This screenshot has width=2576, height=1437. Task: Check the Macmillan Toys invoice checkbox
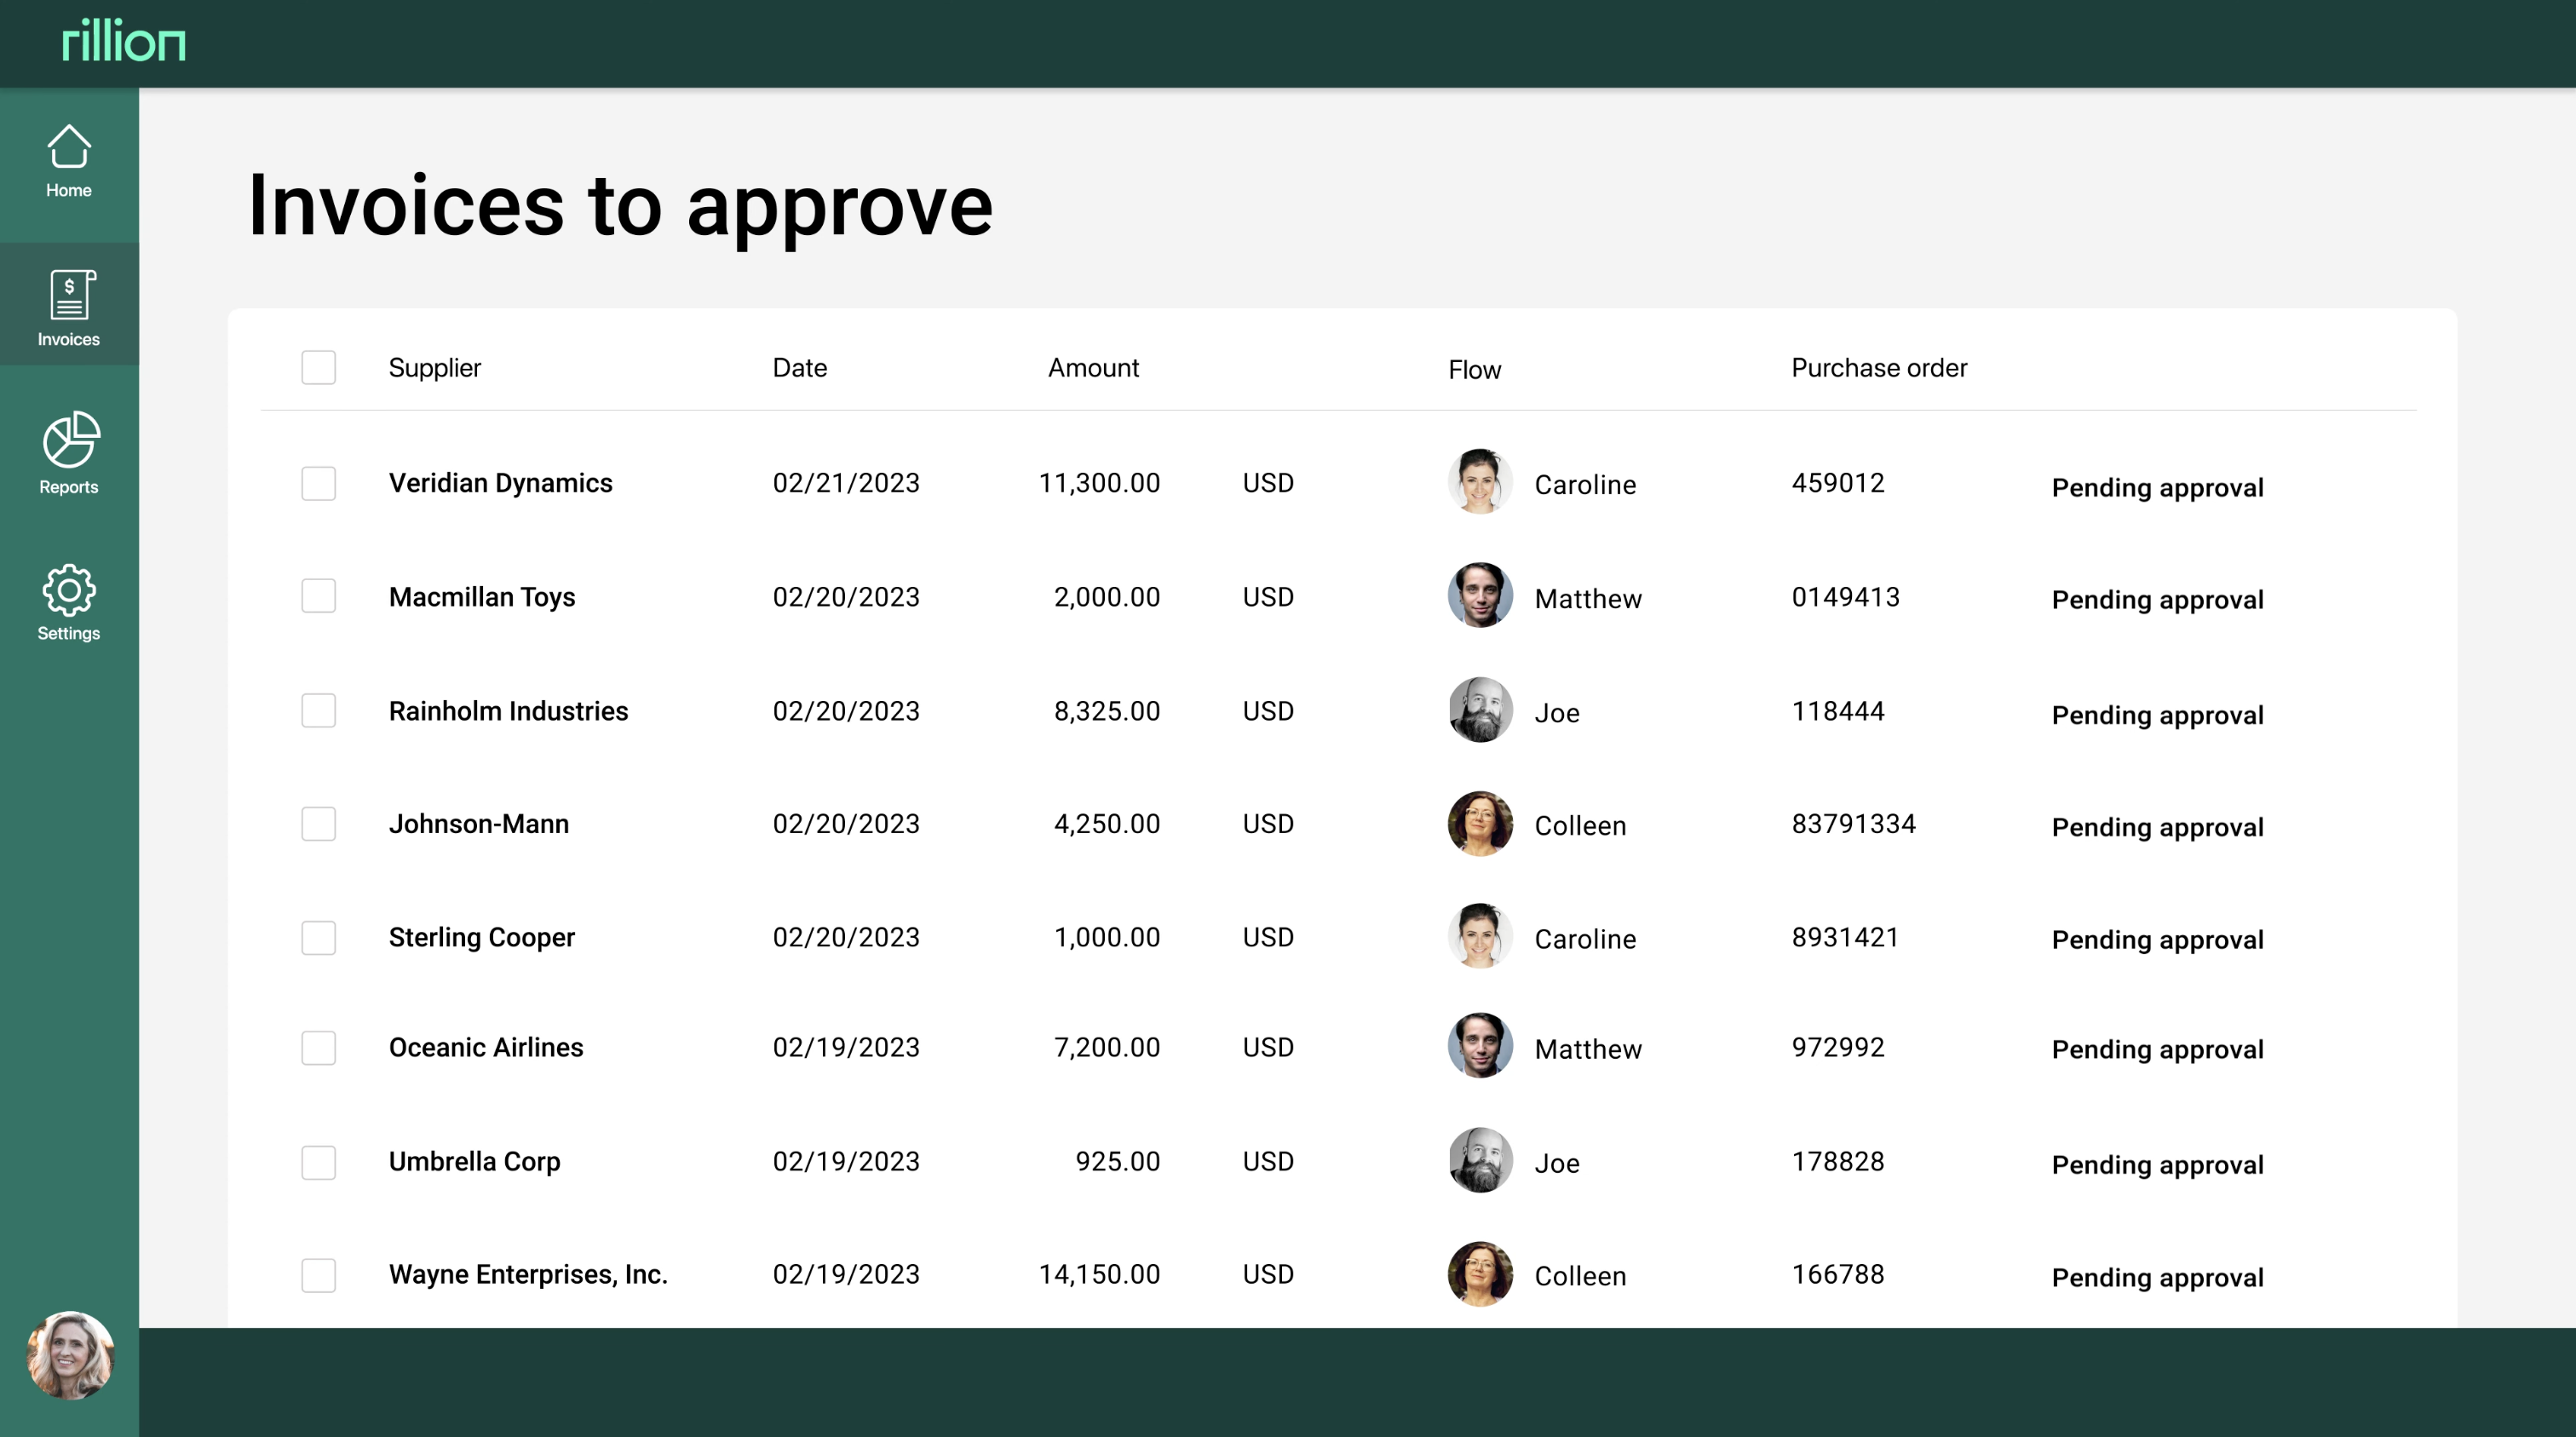(318, 596)
